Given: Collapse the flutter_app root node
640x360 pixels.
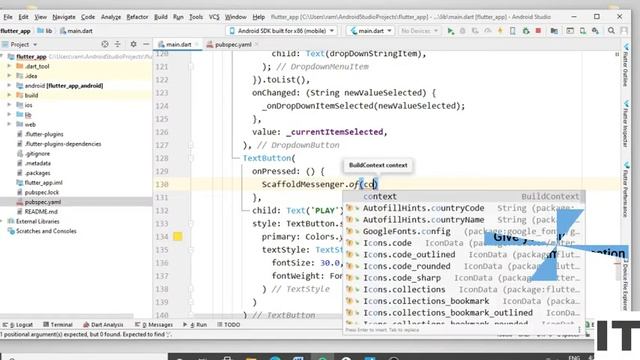Looking at the screenshot, I should point(2,56).
